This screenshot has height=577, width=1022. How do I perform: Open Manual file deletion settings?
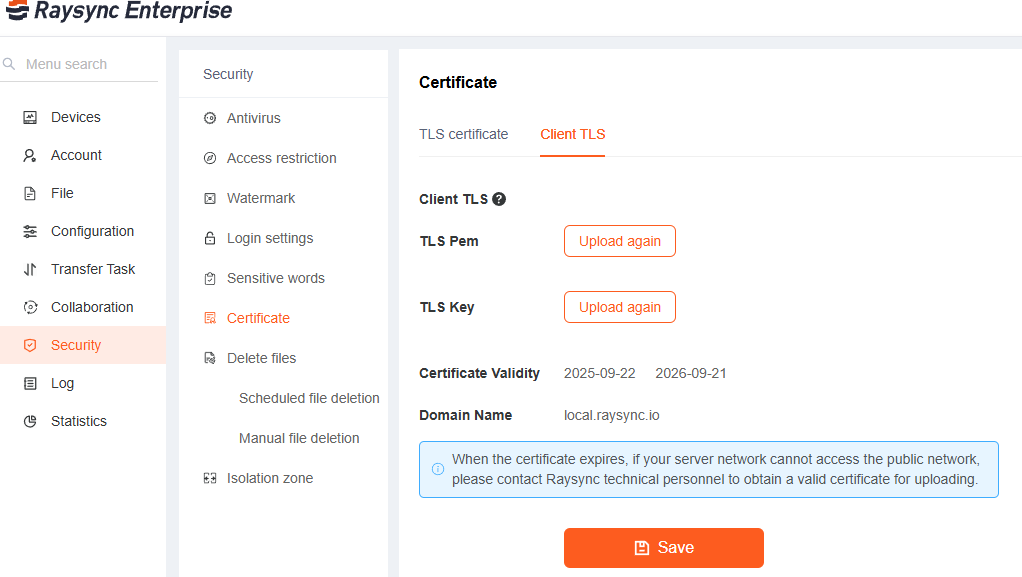tap(299, 438)
